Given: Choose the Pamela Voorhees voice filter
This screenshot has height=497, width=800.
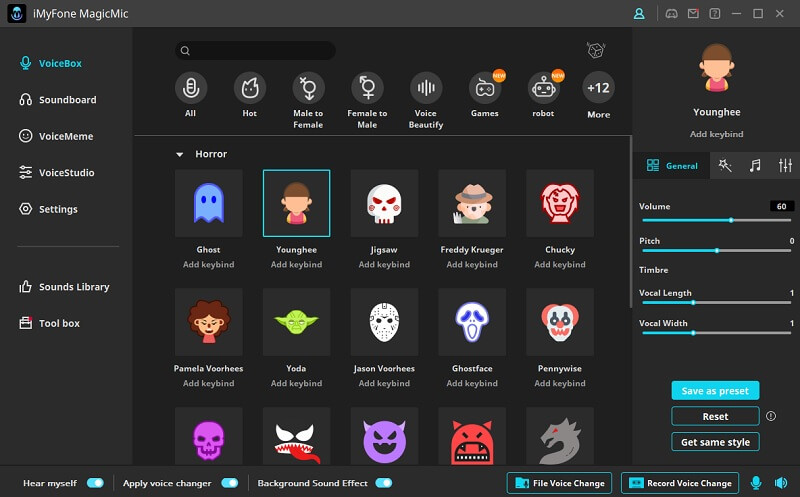Looking at the screenshot, I should pos(209,321).
